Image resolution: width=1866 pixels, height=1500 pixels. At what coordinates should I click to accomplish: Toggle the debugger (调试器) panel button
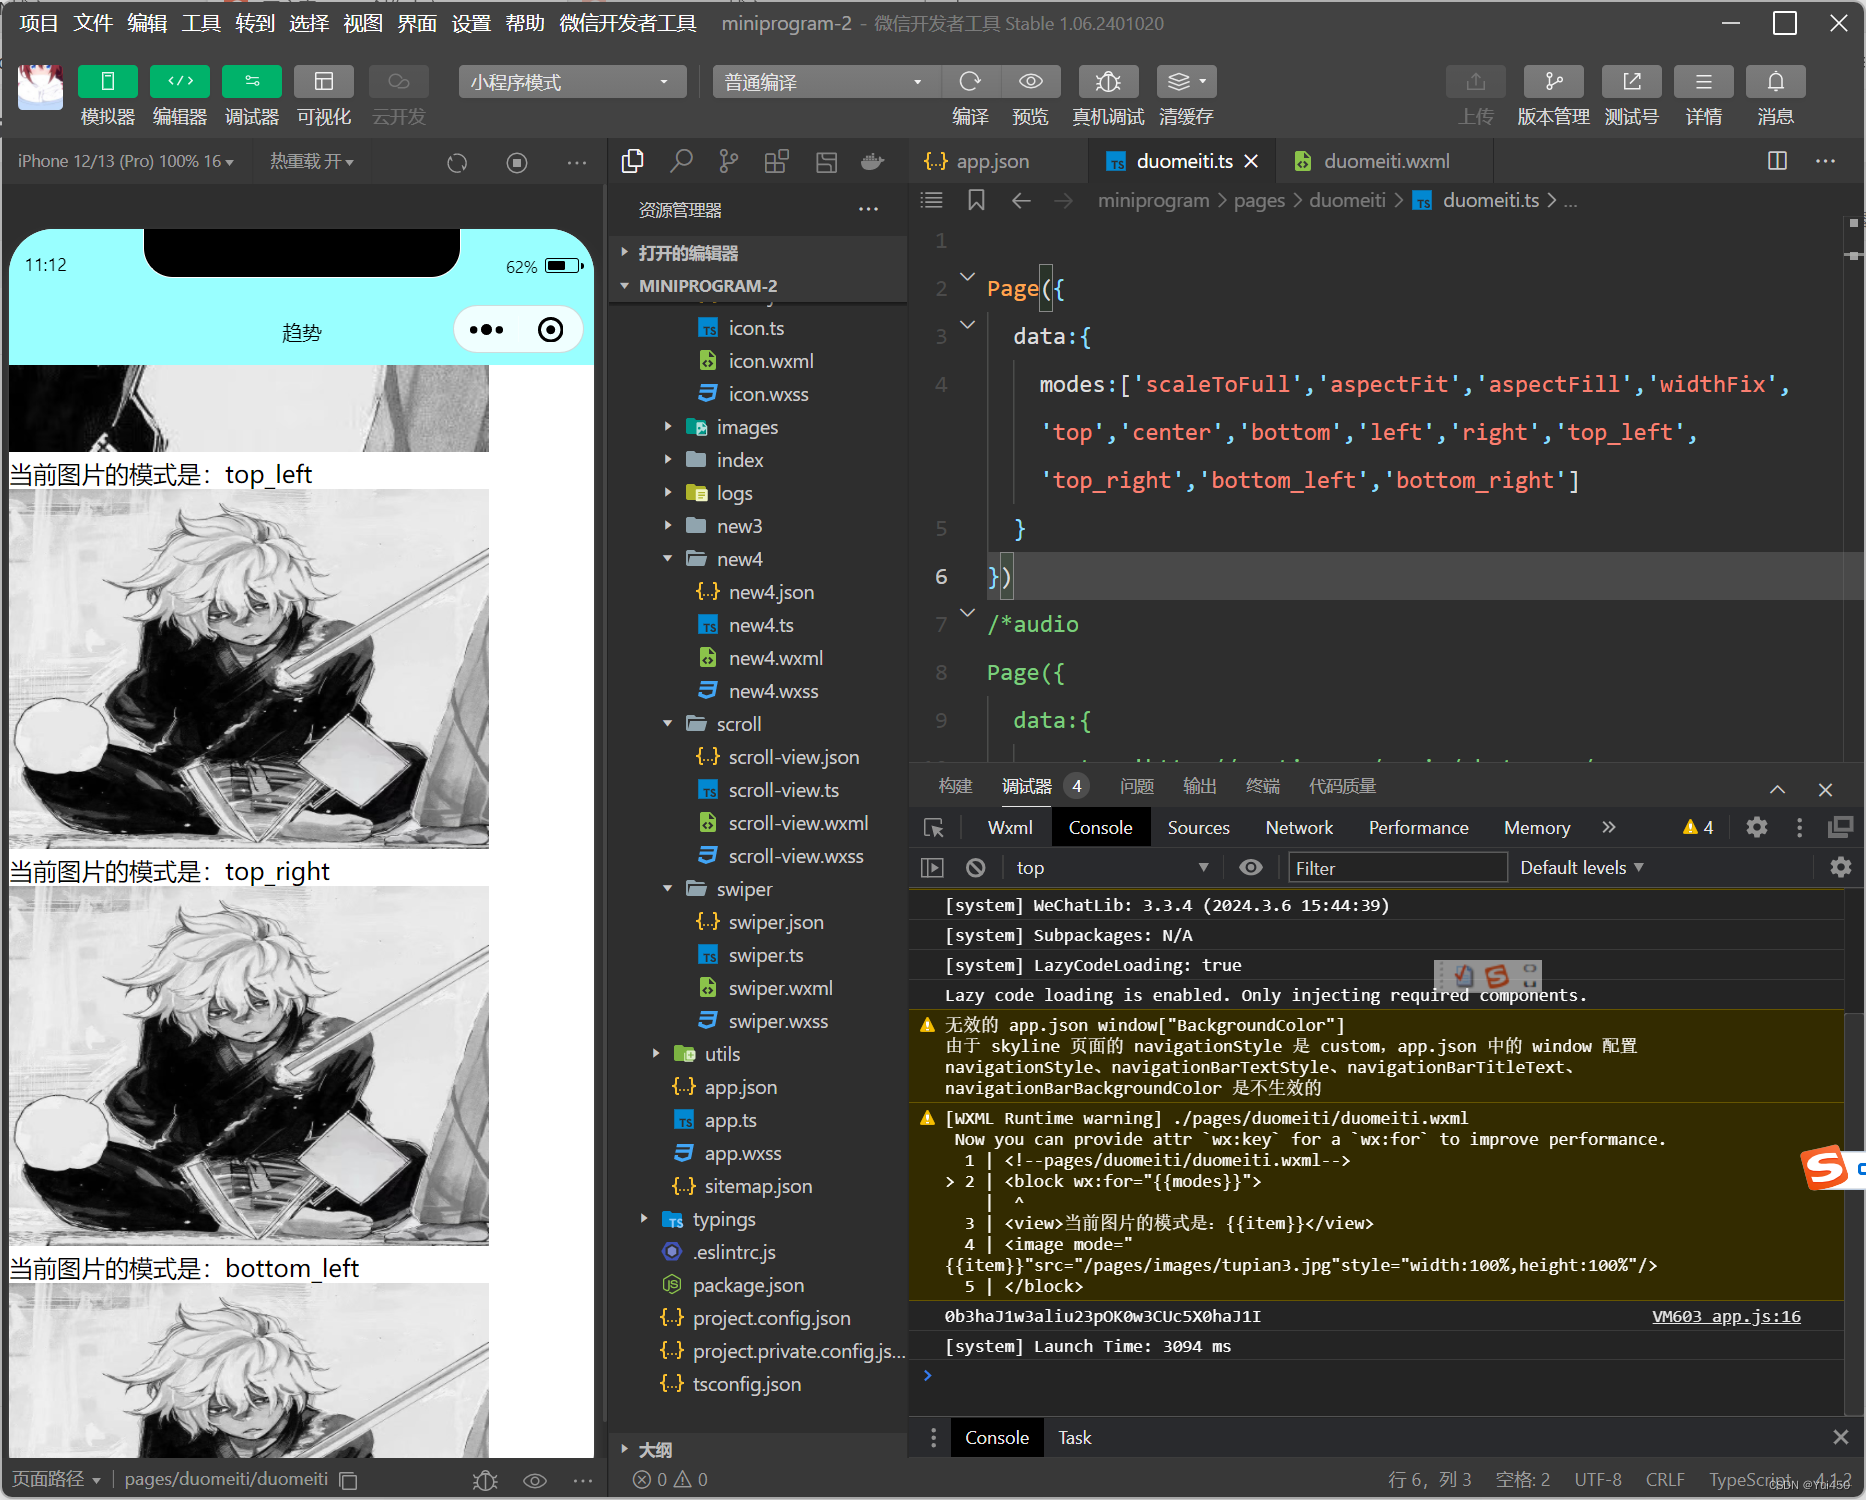[252, 82]
